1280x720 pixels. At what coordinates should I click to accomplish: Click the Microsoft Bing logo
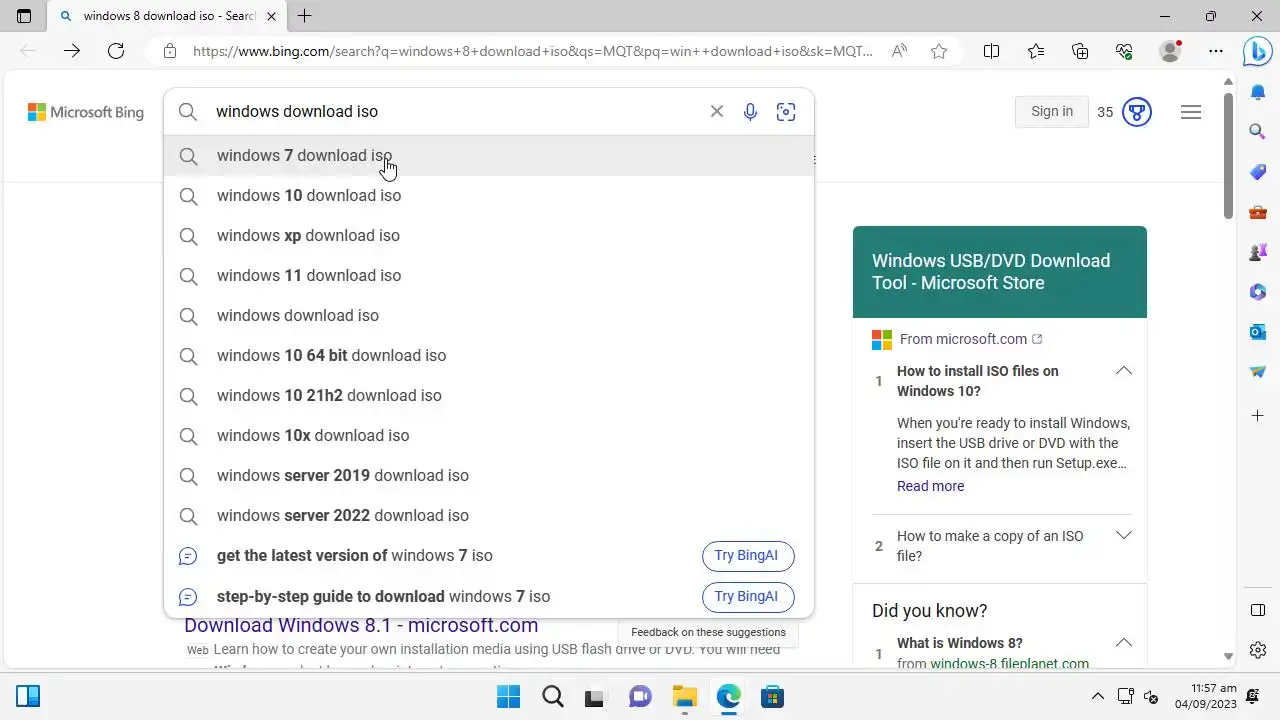pyautogui.click(x=86, y=112)
